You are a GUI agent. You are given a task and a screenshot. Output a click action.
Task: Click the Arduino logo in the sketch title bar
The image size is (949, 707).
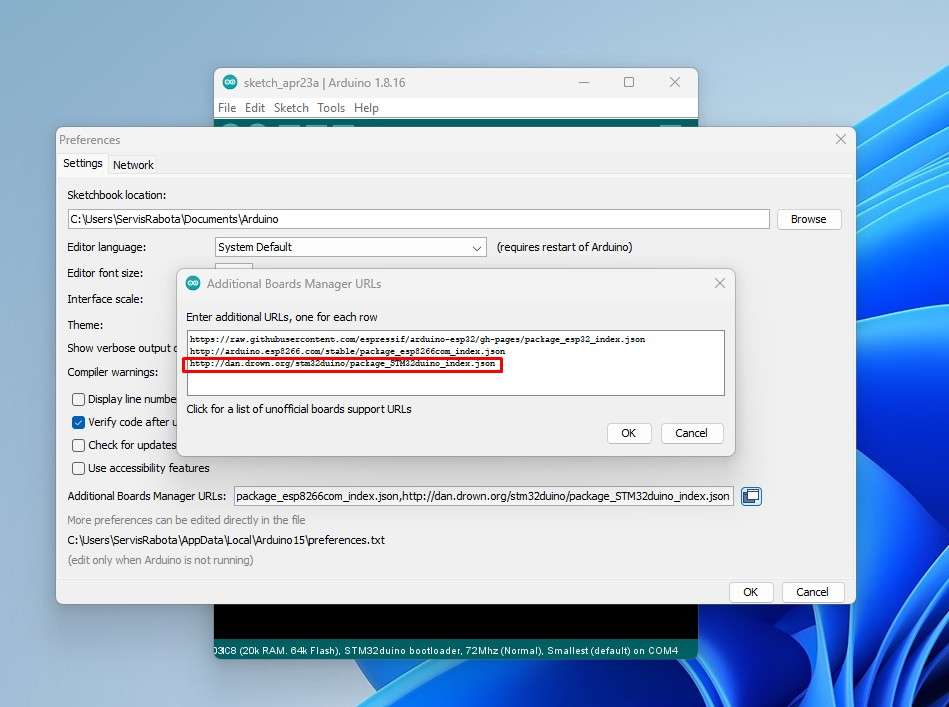[x=230, y=83]
